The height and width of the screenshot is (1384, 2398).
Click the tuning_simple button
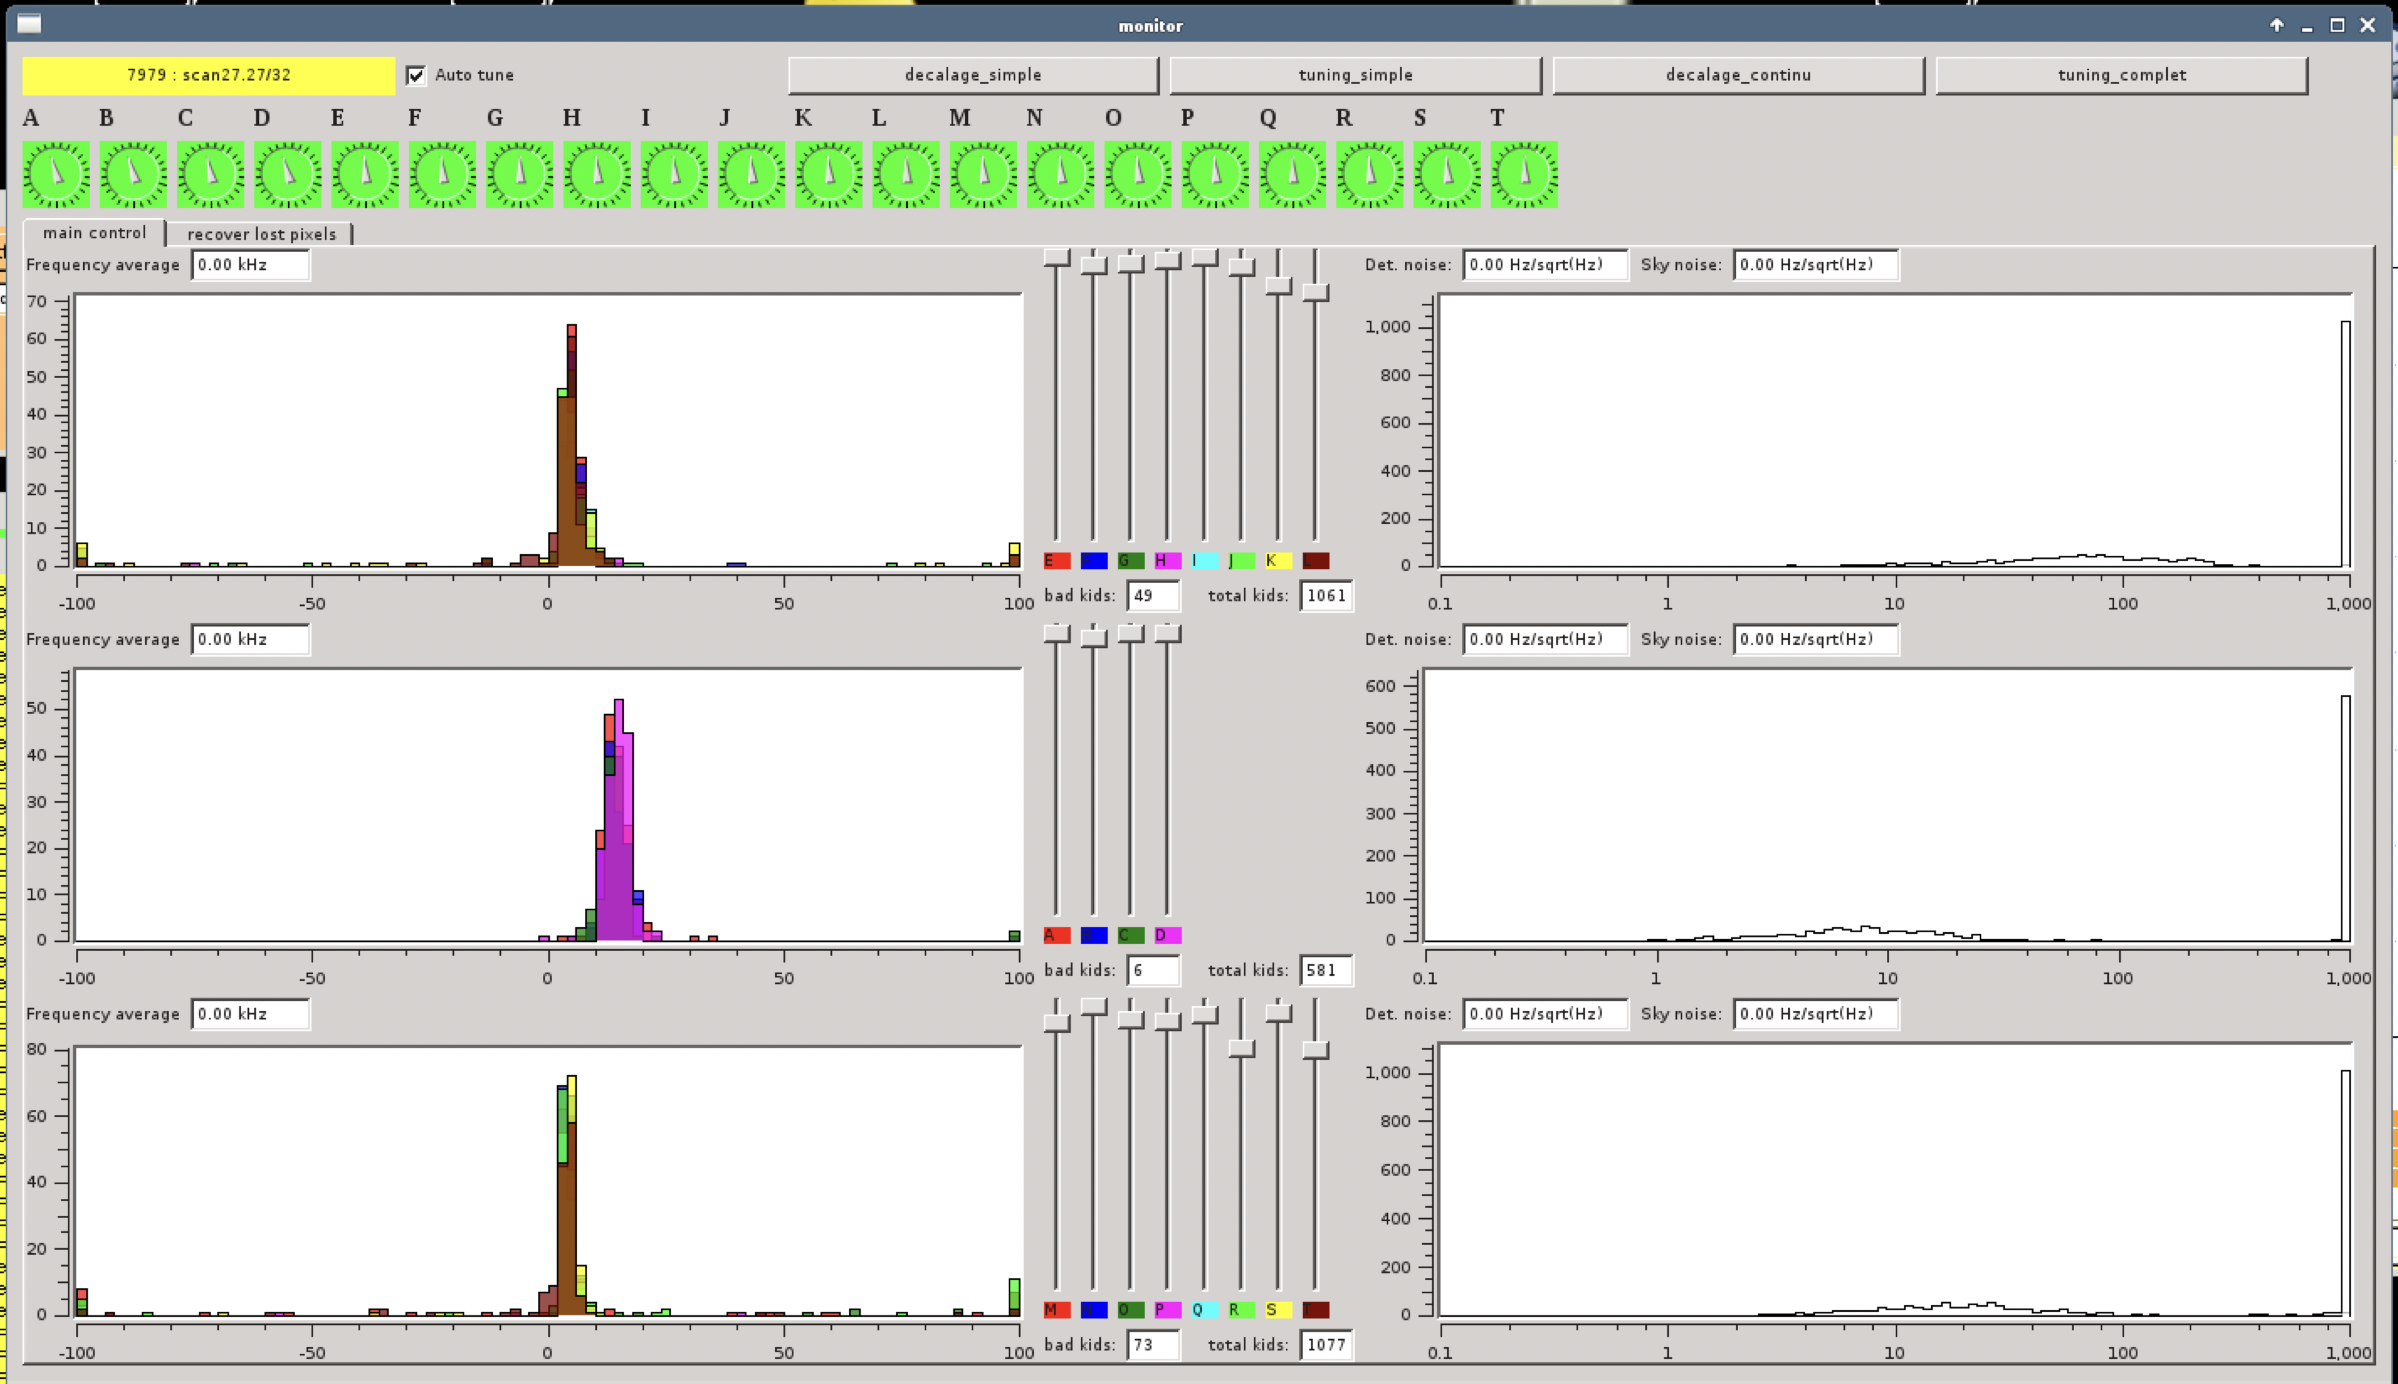point(1355,75)
